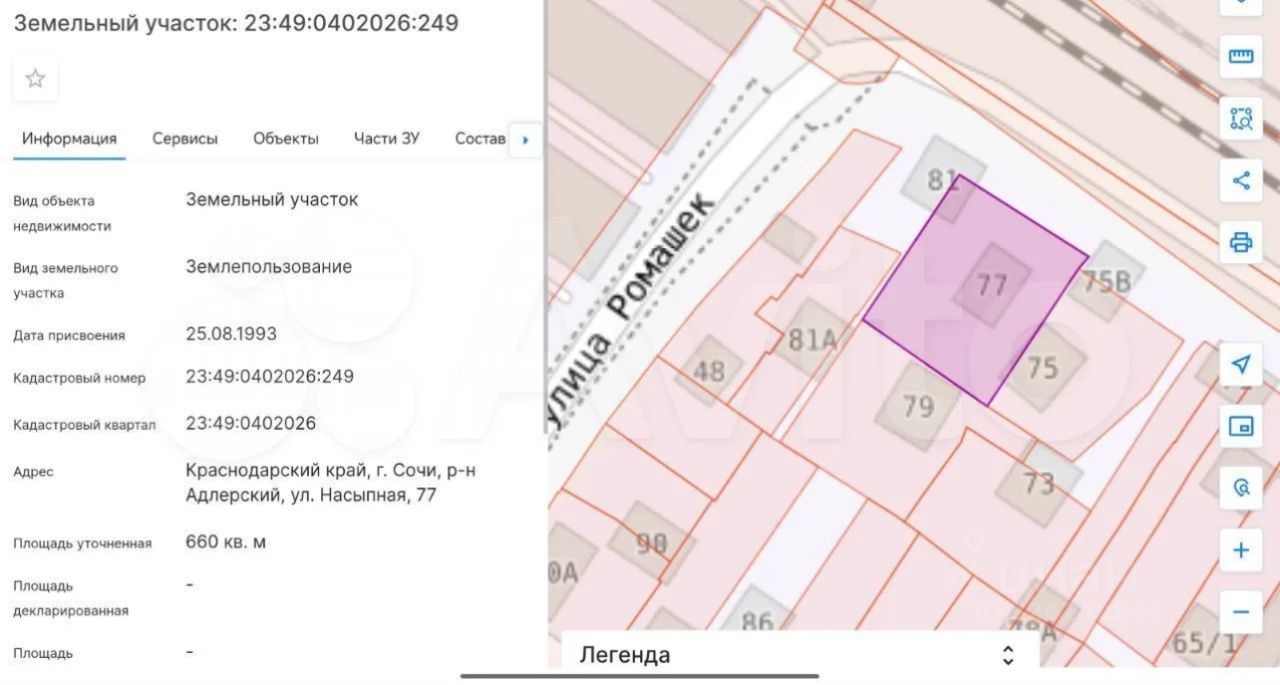Click building 65/1 on the map
Viewport: 1280px width, 685px height.
click(x=1203, y=641)
